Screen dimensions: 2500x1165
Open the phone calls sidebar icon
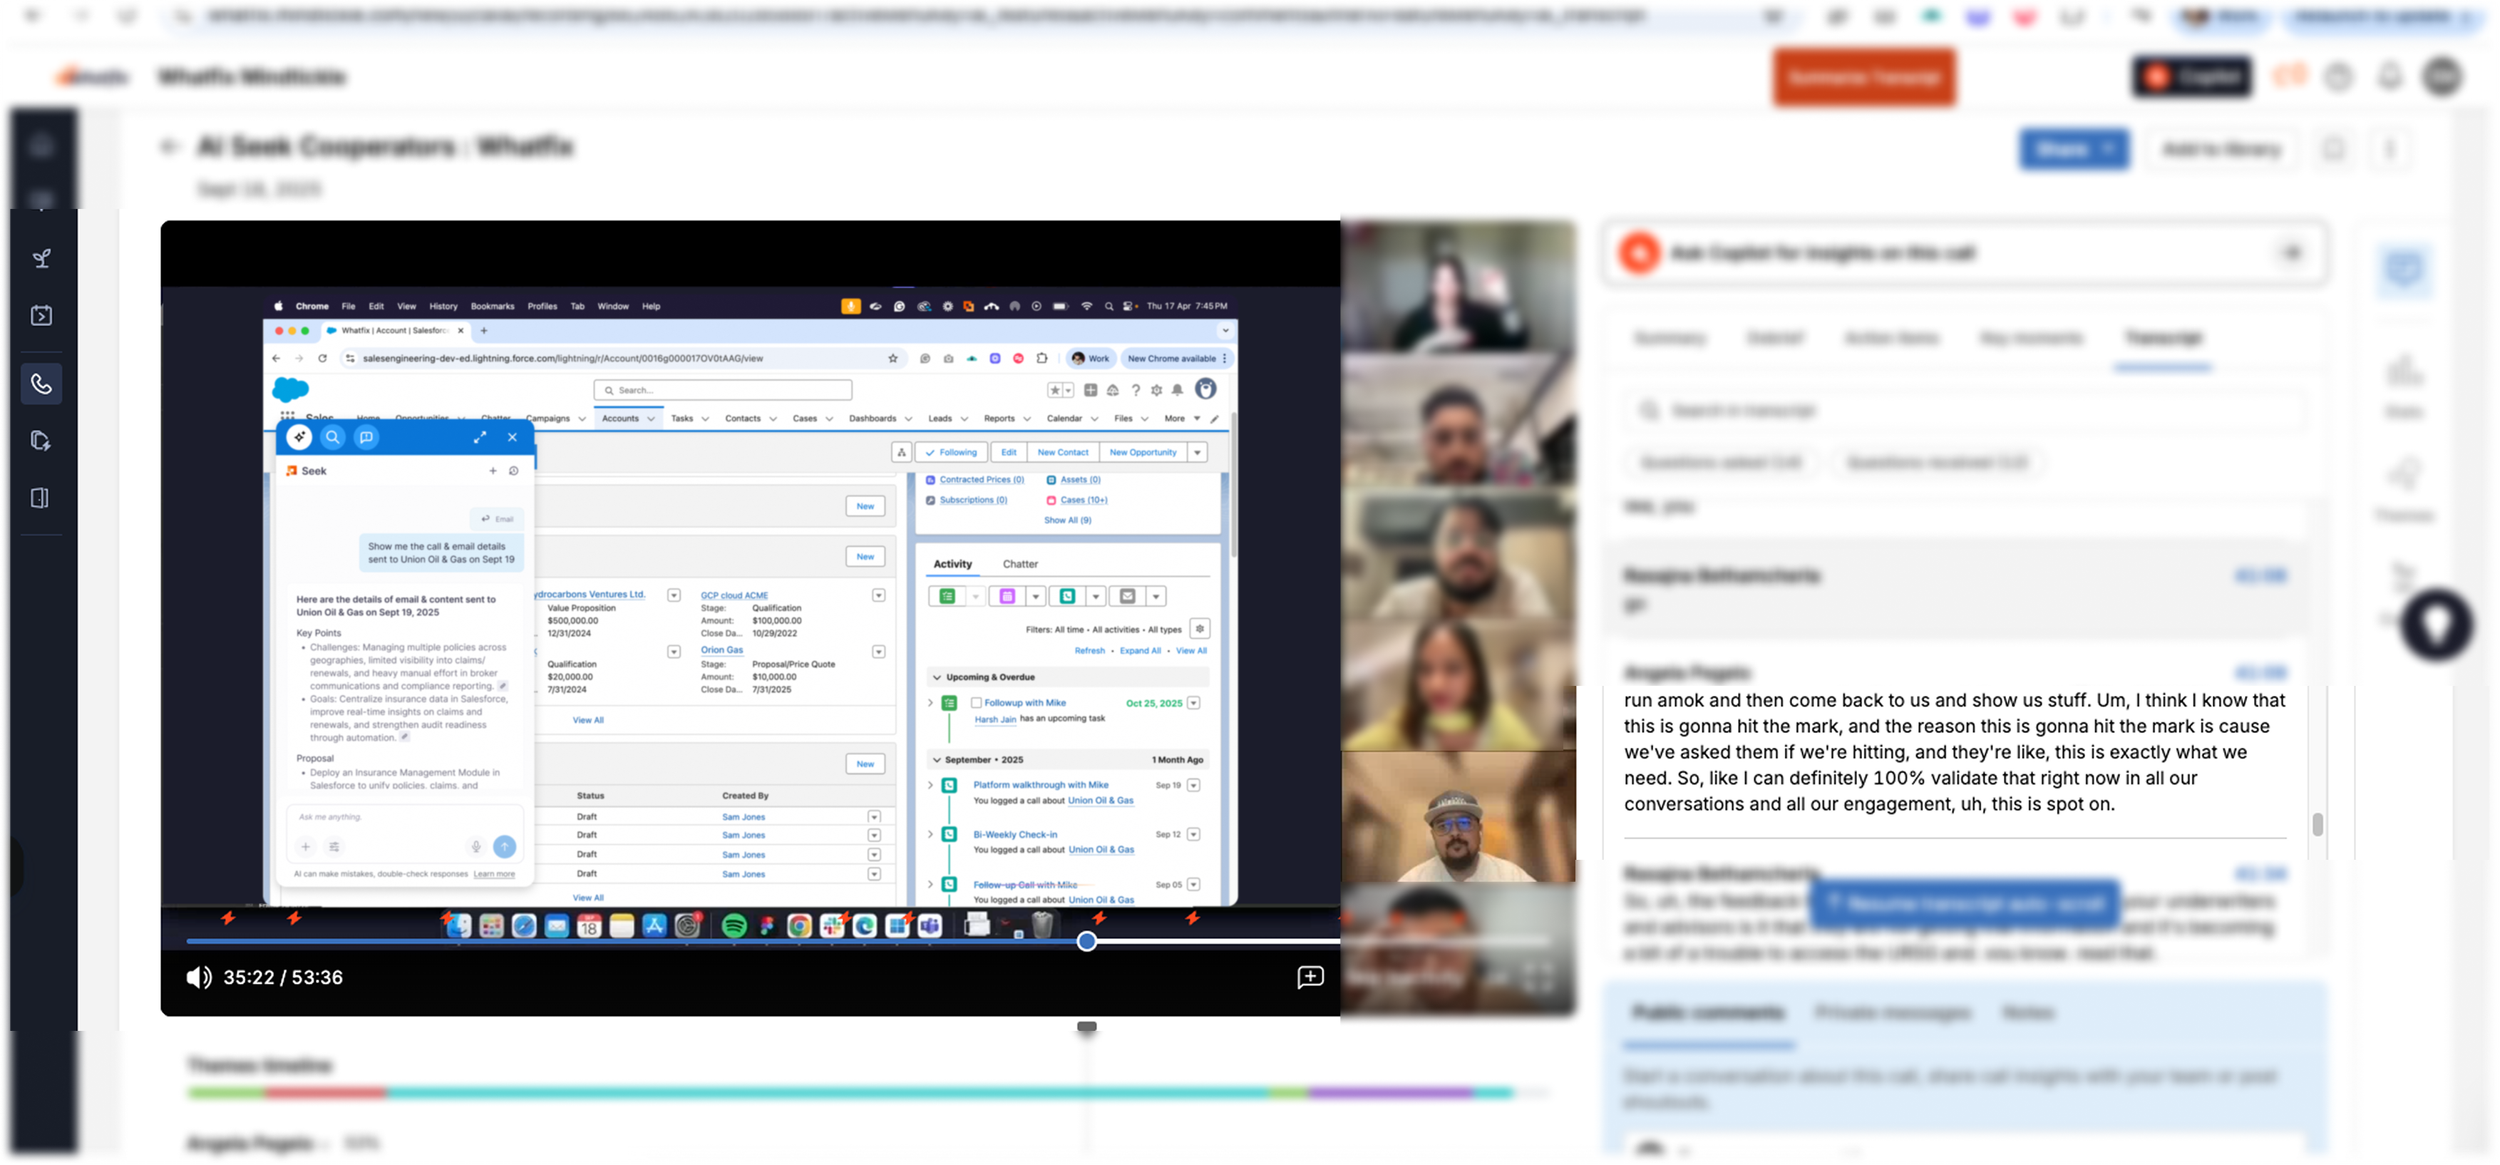(x=41, y=384)
